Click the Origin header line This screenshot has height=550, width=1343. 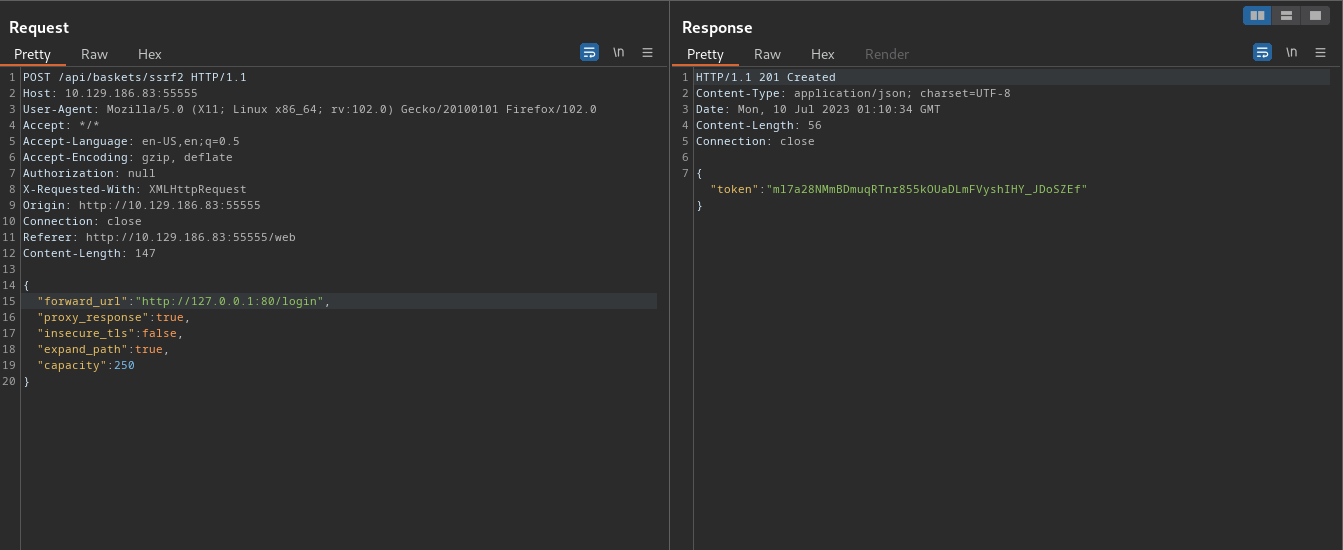[x=142, y=205]
